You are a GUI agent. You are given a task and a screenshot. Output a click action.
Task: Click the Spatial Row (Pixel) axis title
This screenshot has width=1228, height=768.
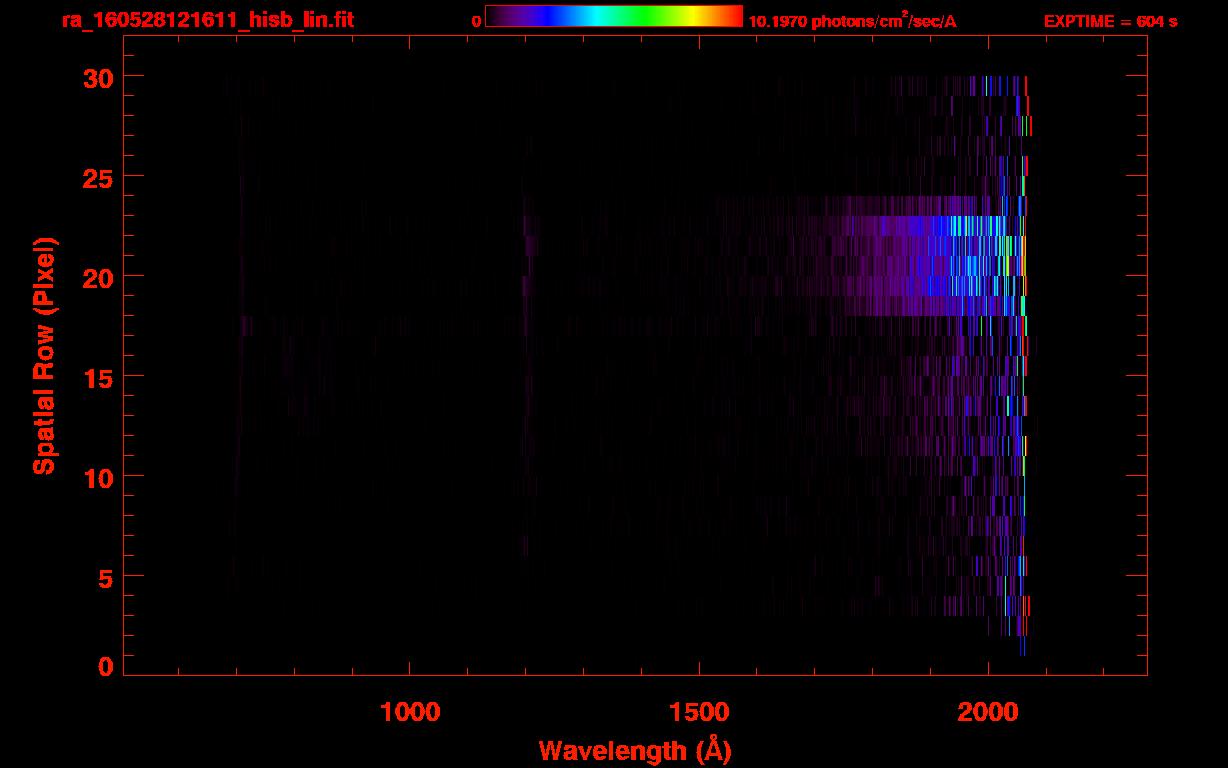pyautogui.click(x=44, y=355)
